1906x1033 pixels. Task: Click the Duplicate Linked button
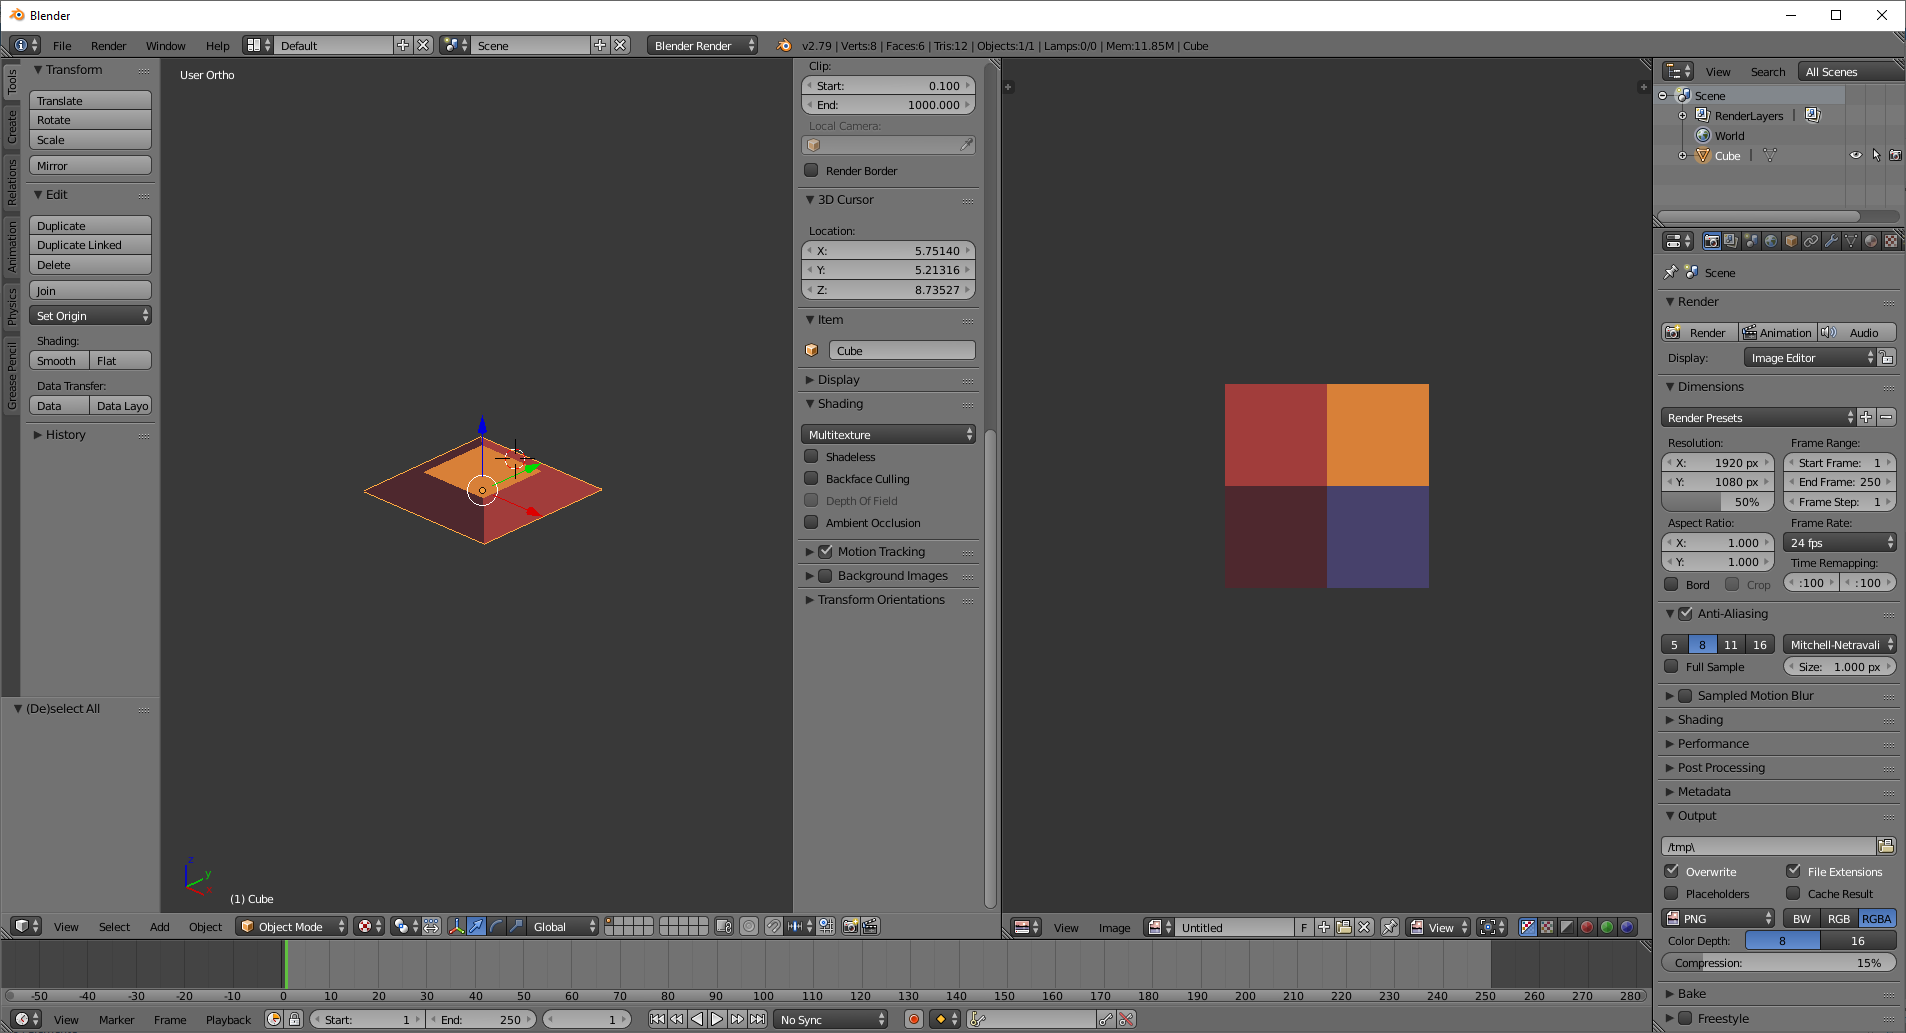(90, 245)
